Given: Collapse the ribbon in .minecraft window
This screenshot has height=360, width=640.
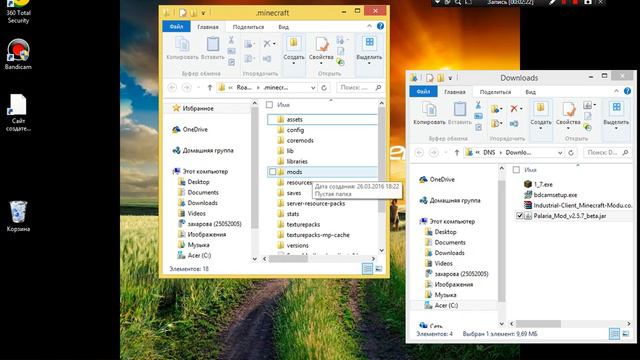Looking at the screenshot, I should 369,26.
